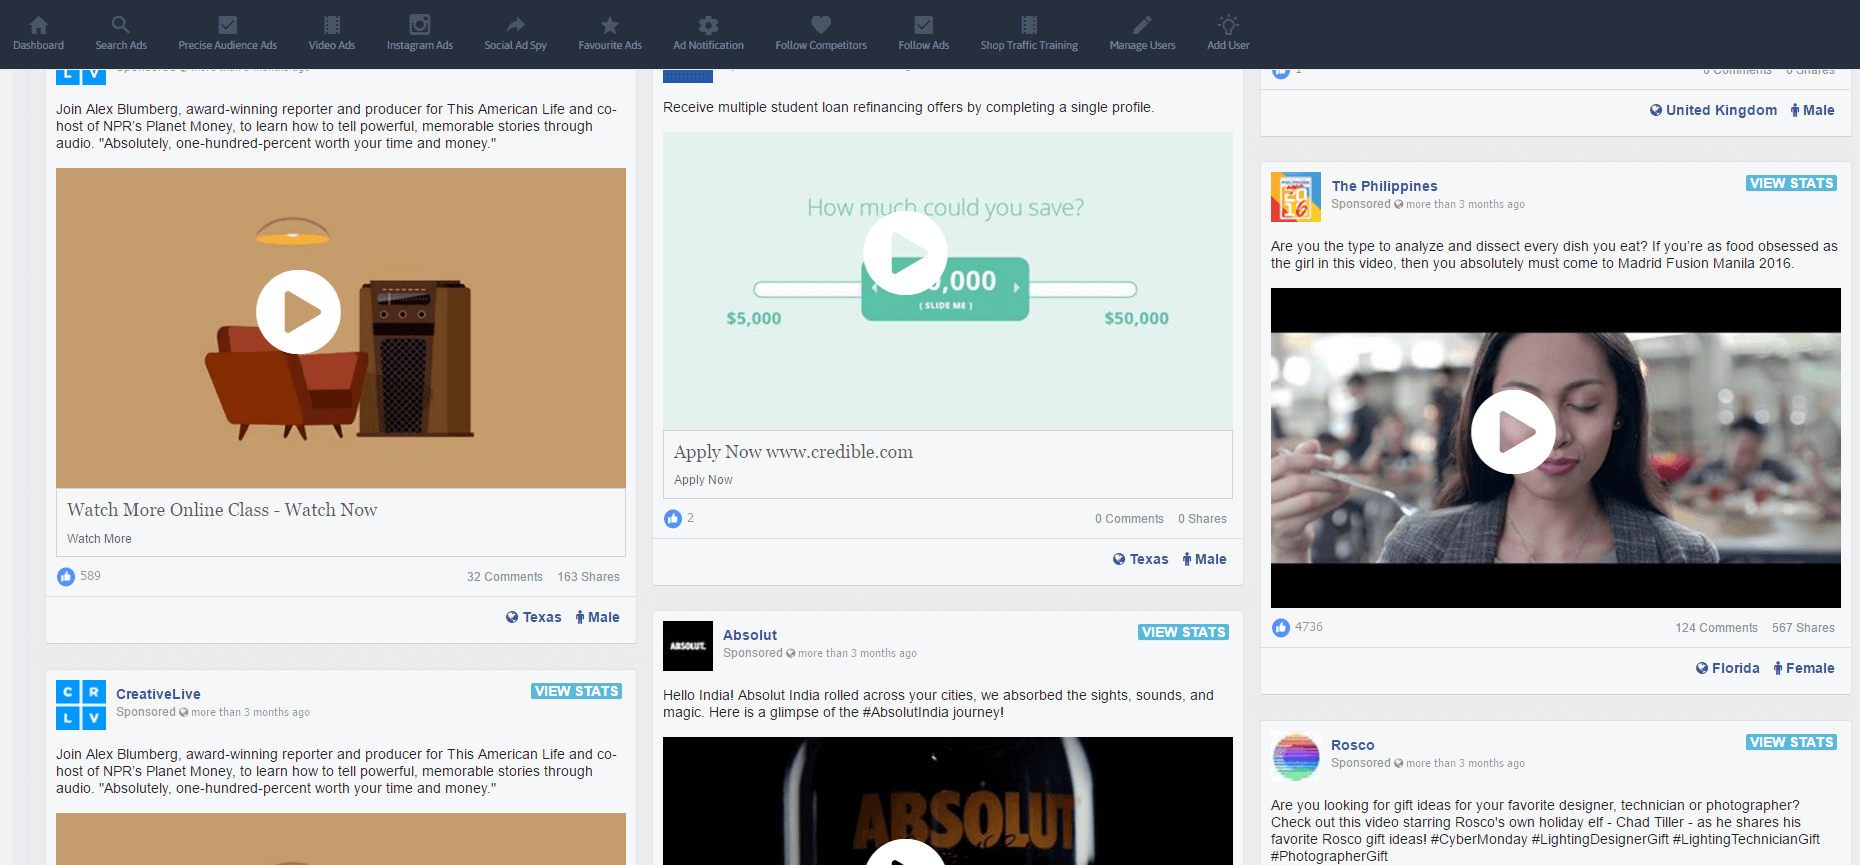Image resolution: width=1860 pixels, height=865 pixels.
Task: Click like icon on credible.com ad
Action: (x=673, y=519)
